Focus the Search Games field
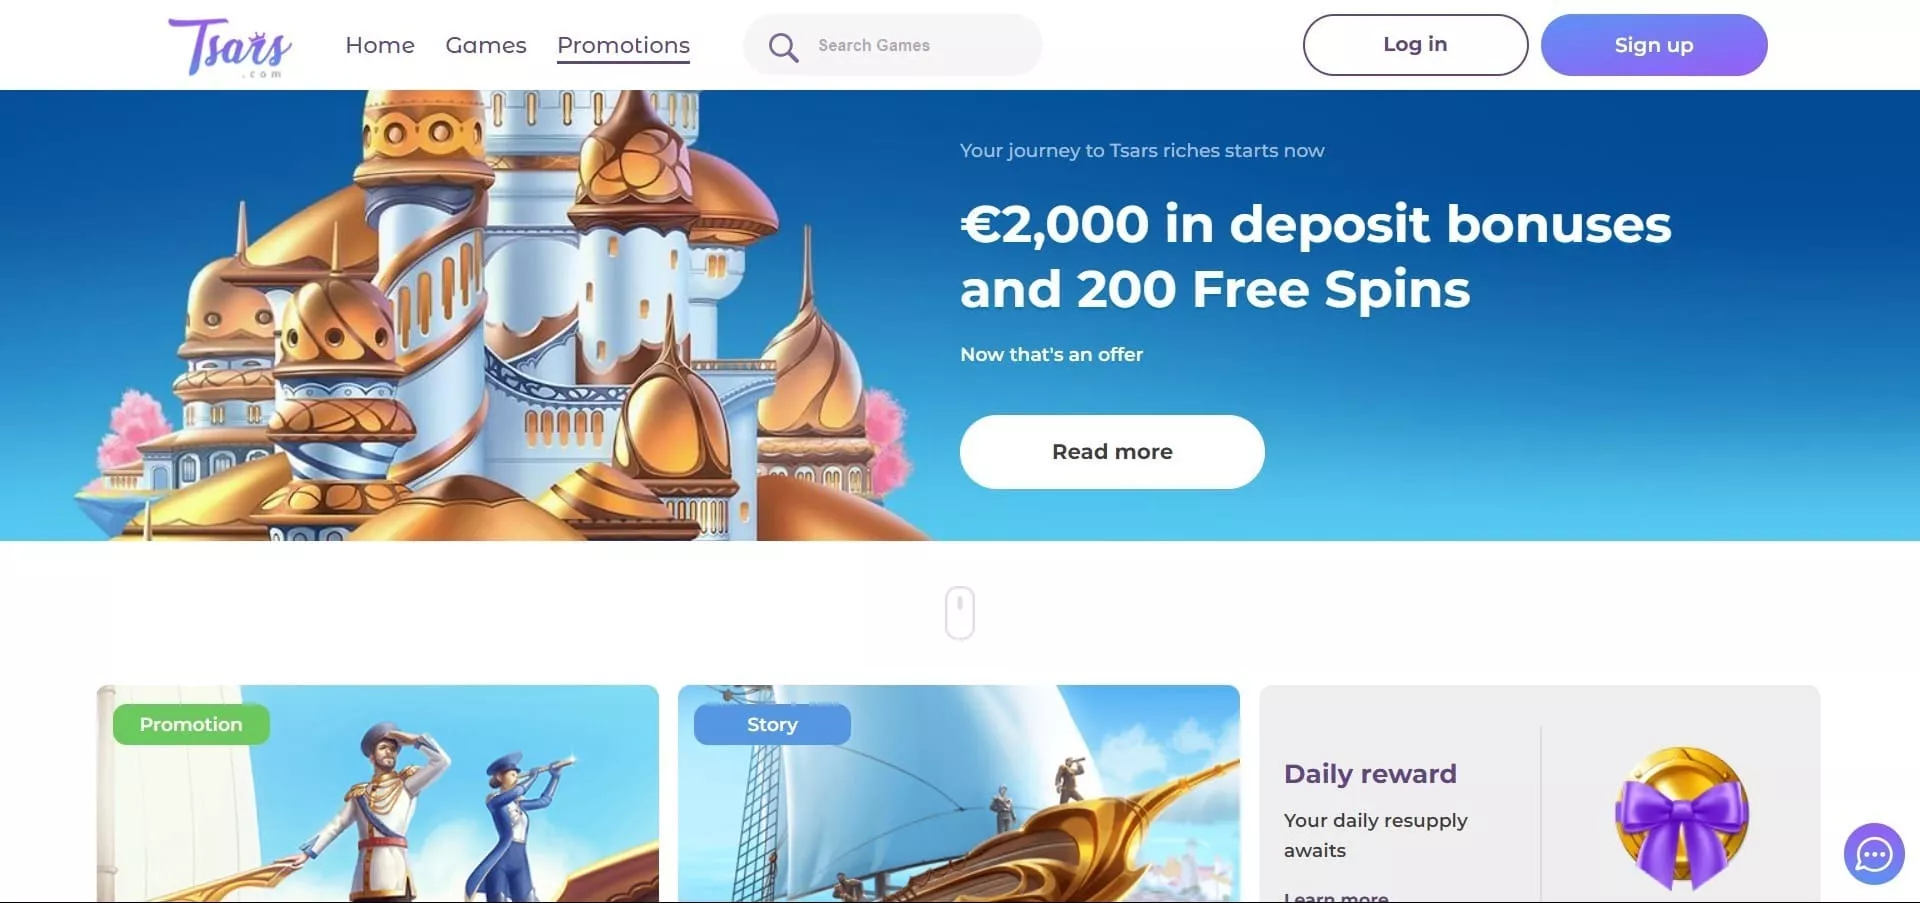The width and height of the screenshot is (1920, 903). (892, 45)
